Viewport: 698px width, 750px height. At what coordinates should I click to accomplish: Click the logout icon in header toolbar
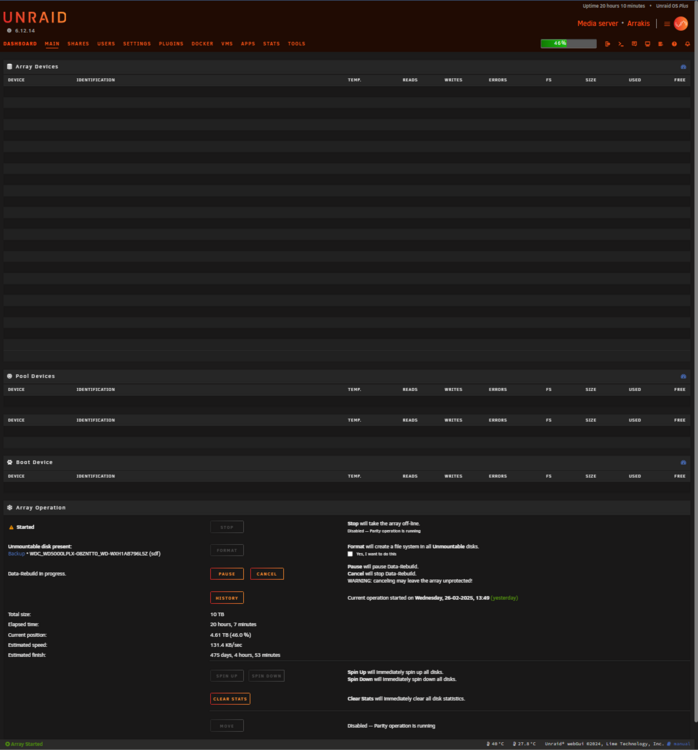tap(608, 44)
